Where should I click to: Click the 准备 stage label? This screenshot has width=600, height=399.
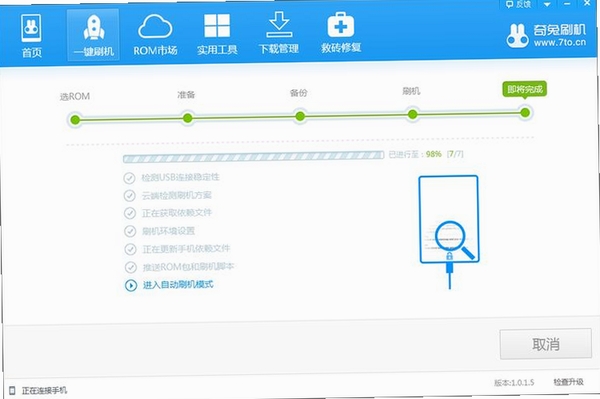tap(186, 94)
